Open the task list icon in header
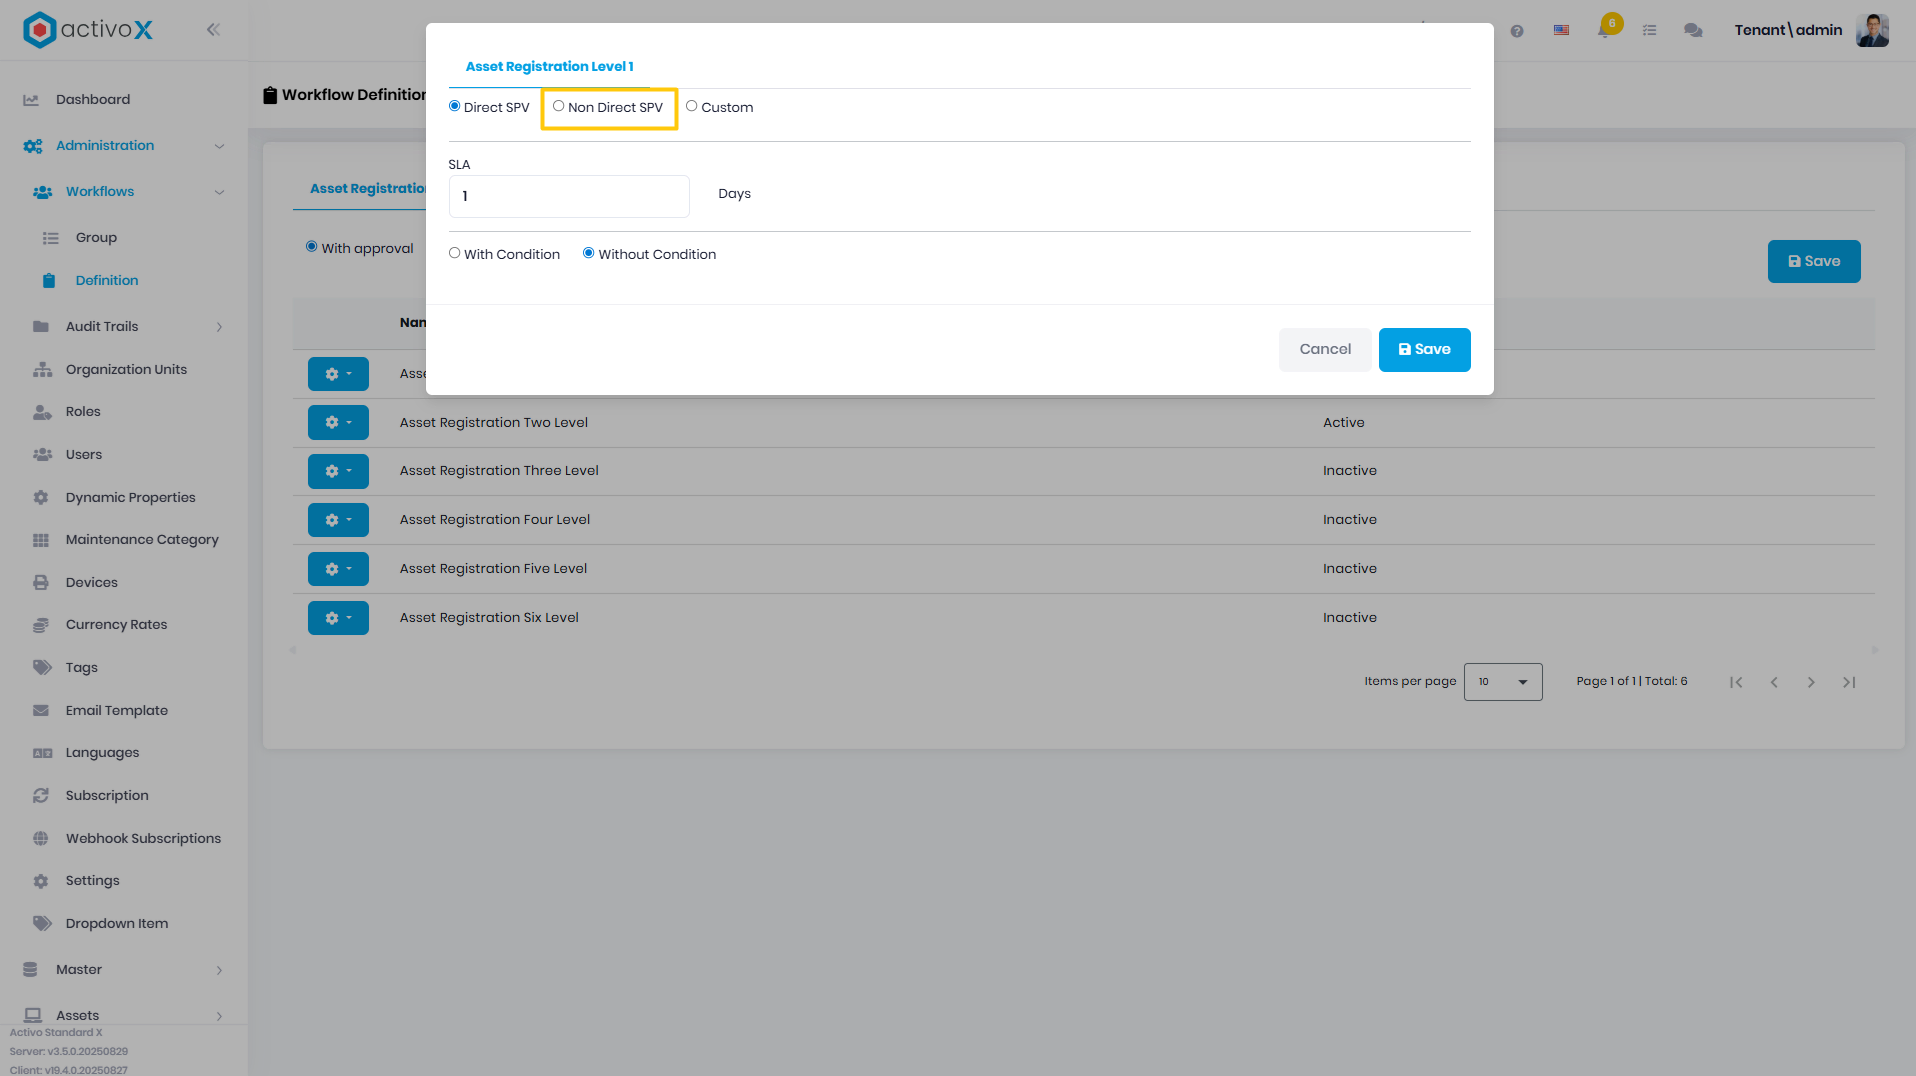1916x1076 pixels. [1649, 31]
